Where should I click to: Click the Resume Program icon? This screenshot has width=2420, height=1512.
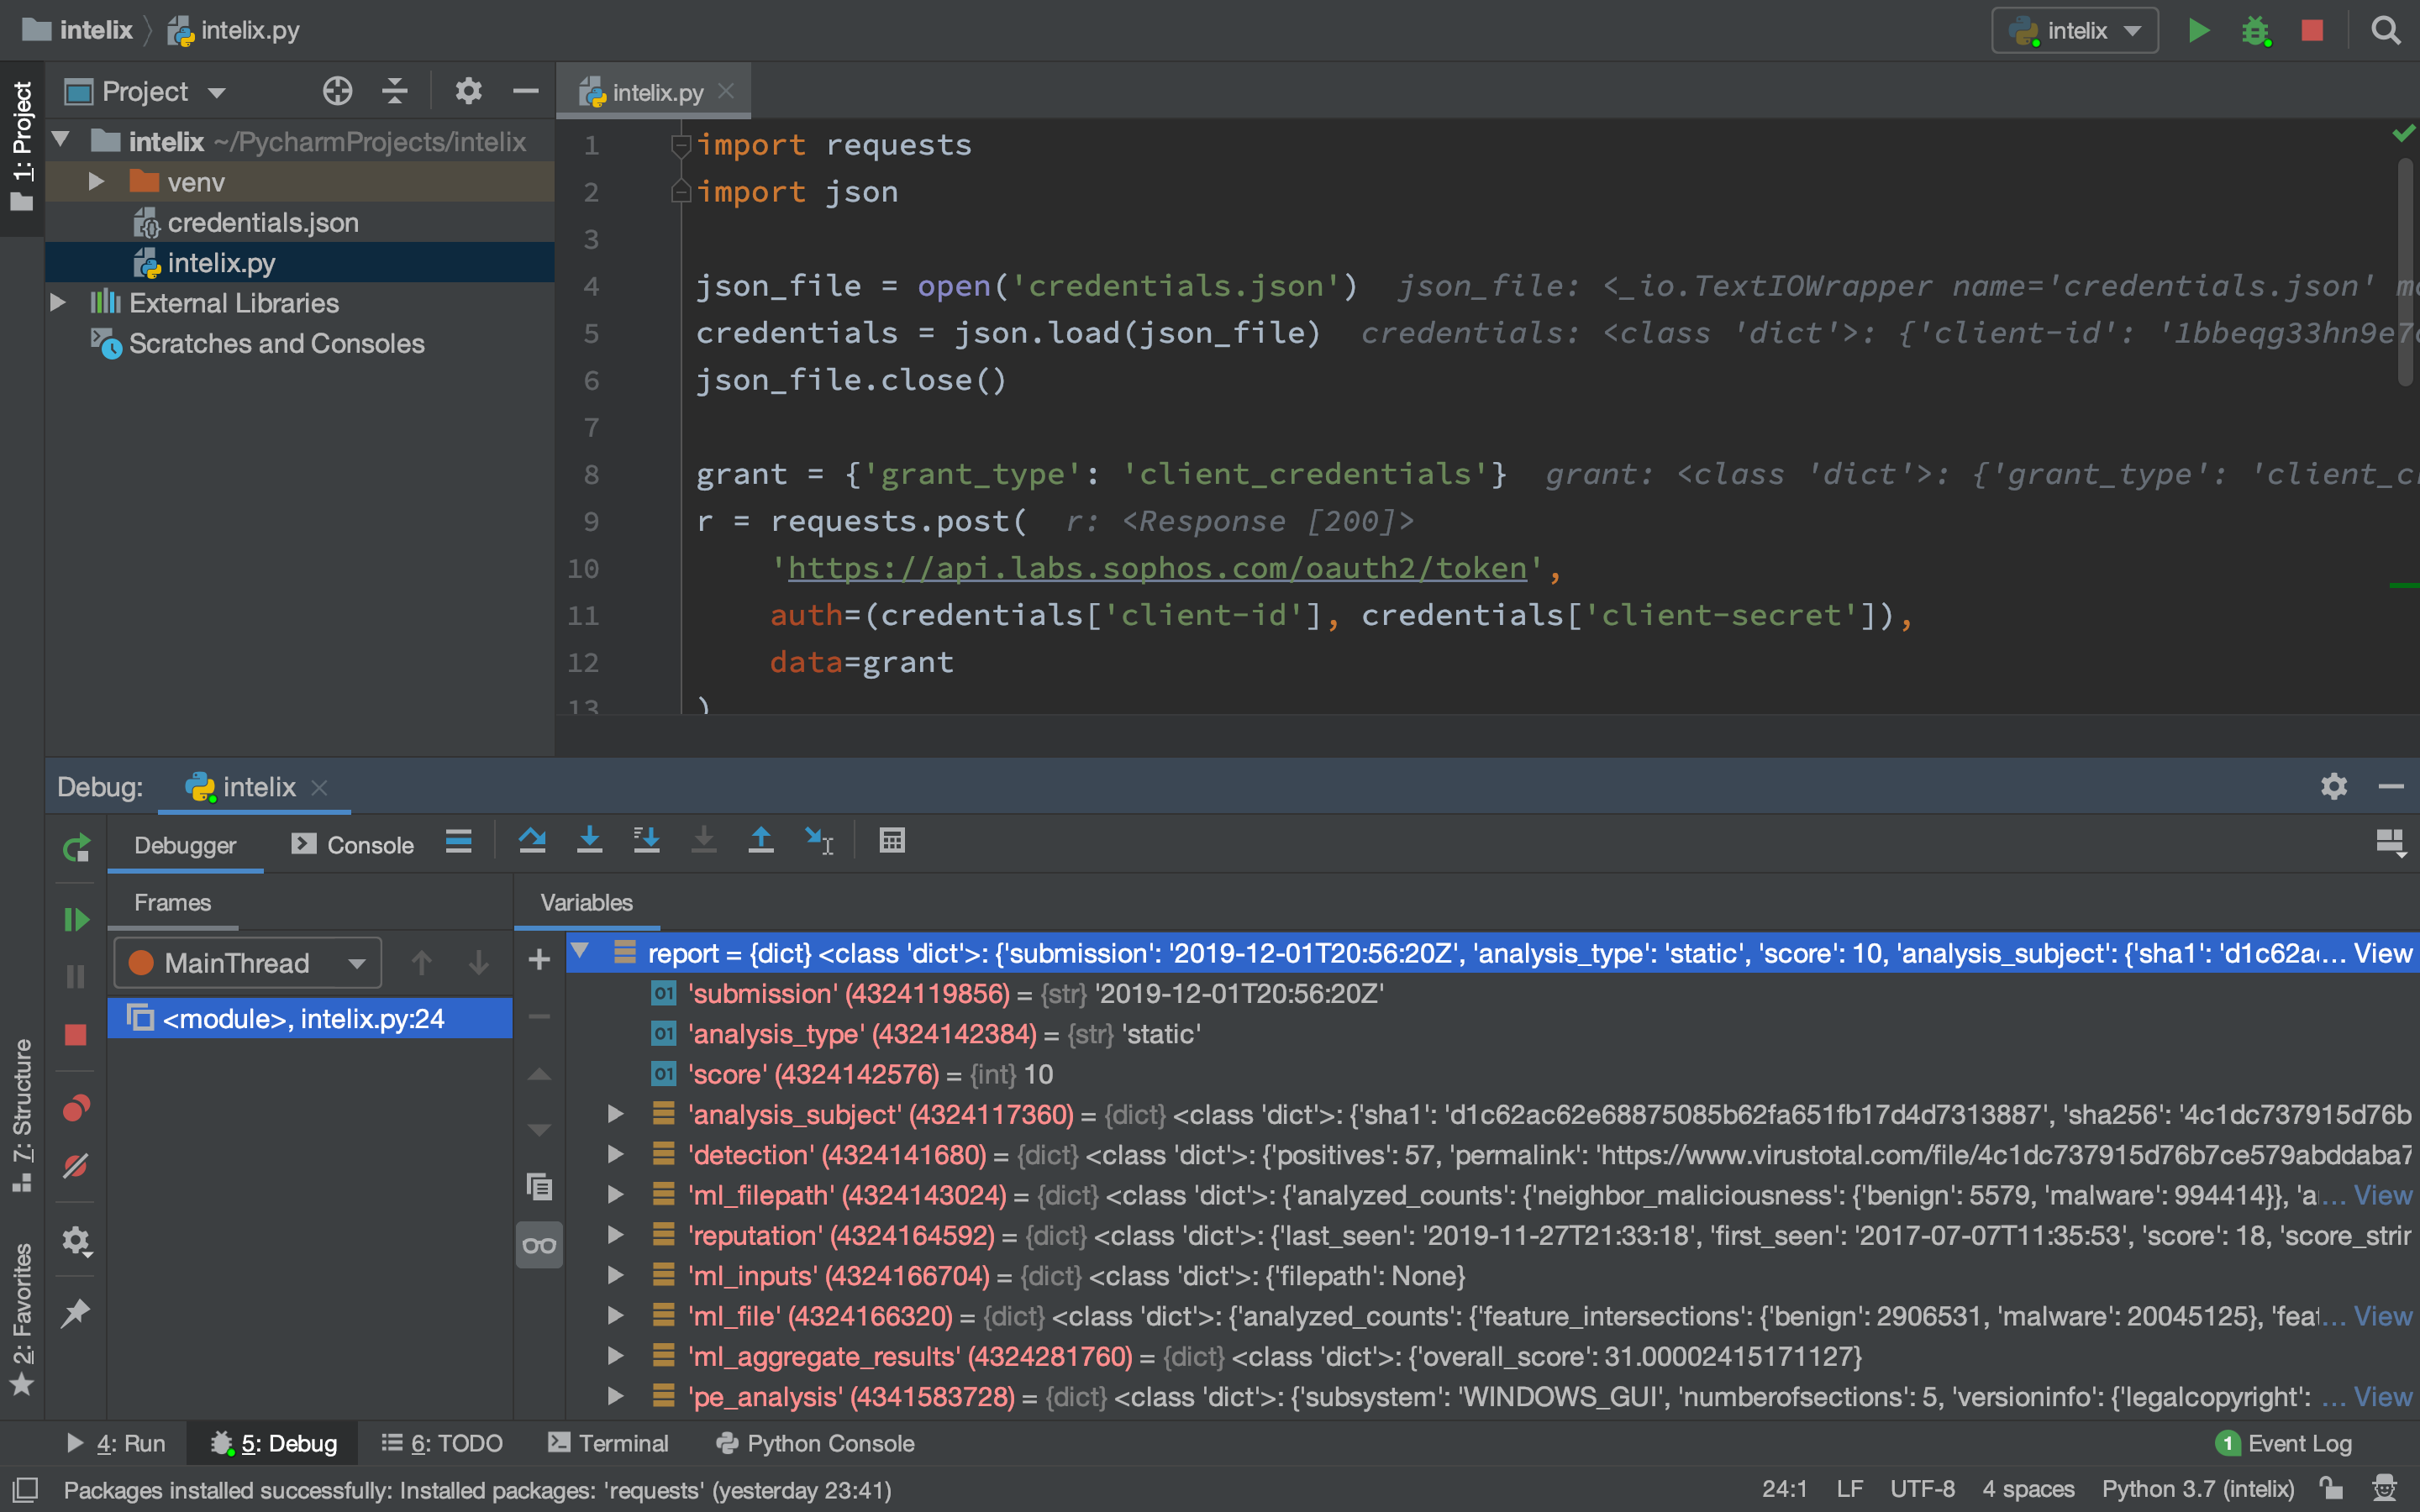pos(76,919)
